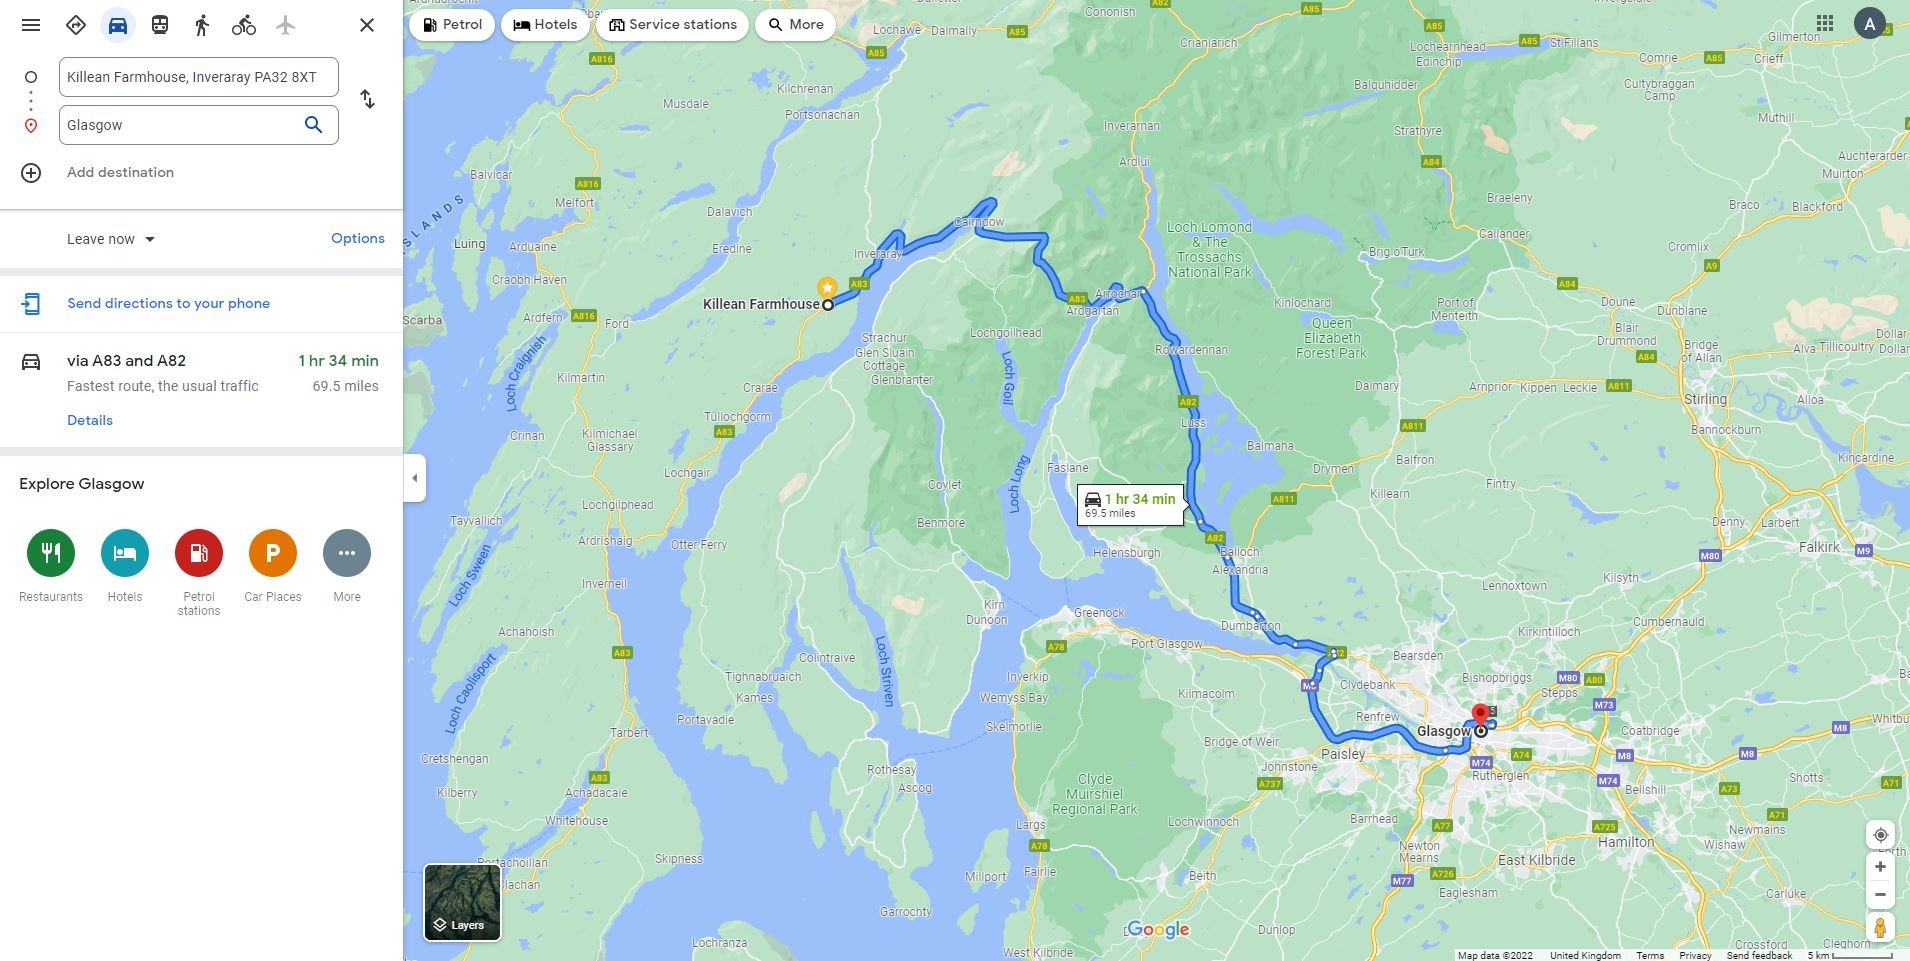Screen dimensions: 1910x961
Task: Switch to walking directions icon
Action: tap(202, 25)
